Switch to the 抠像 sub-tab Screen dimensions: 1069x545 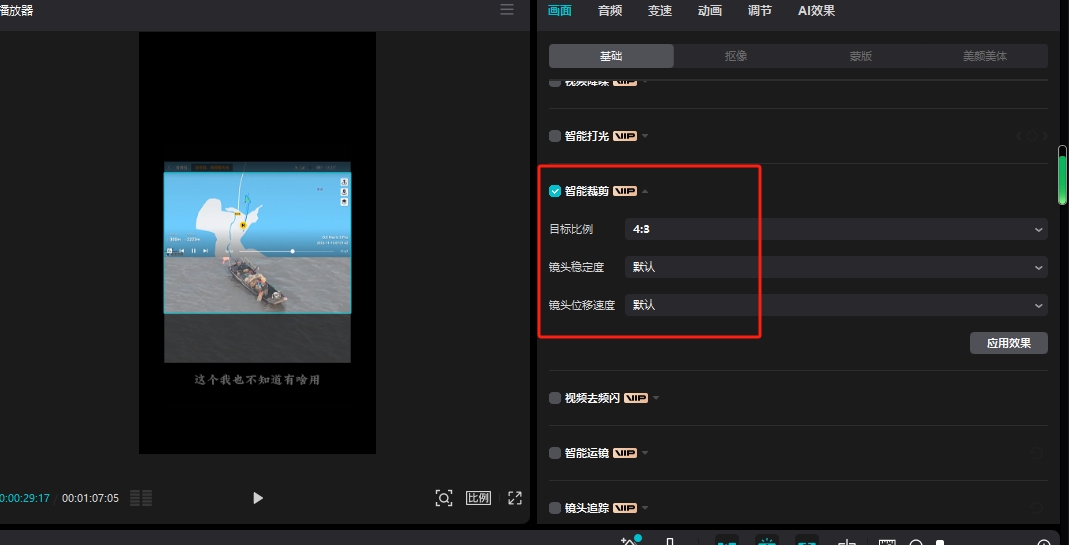pyautogui.click(x=736, y=56)
